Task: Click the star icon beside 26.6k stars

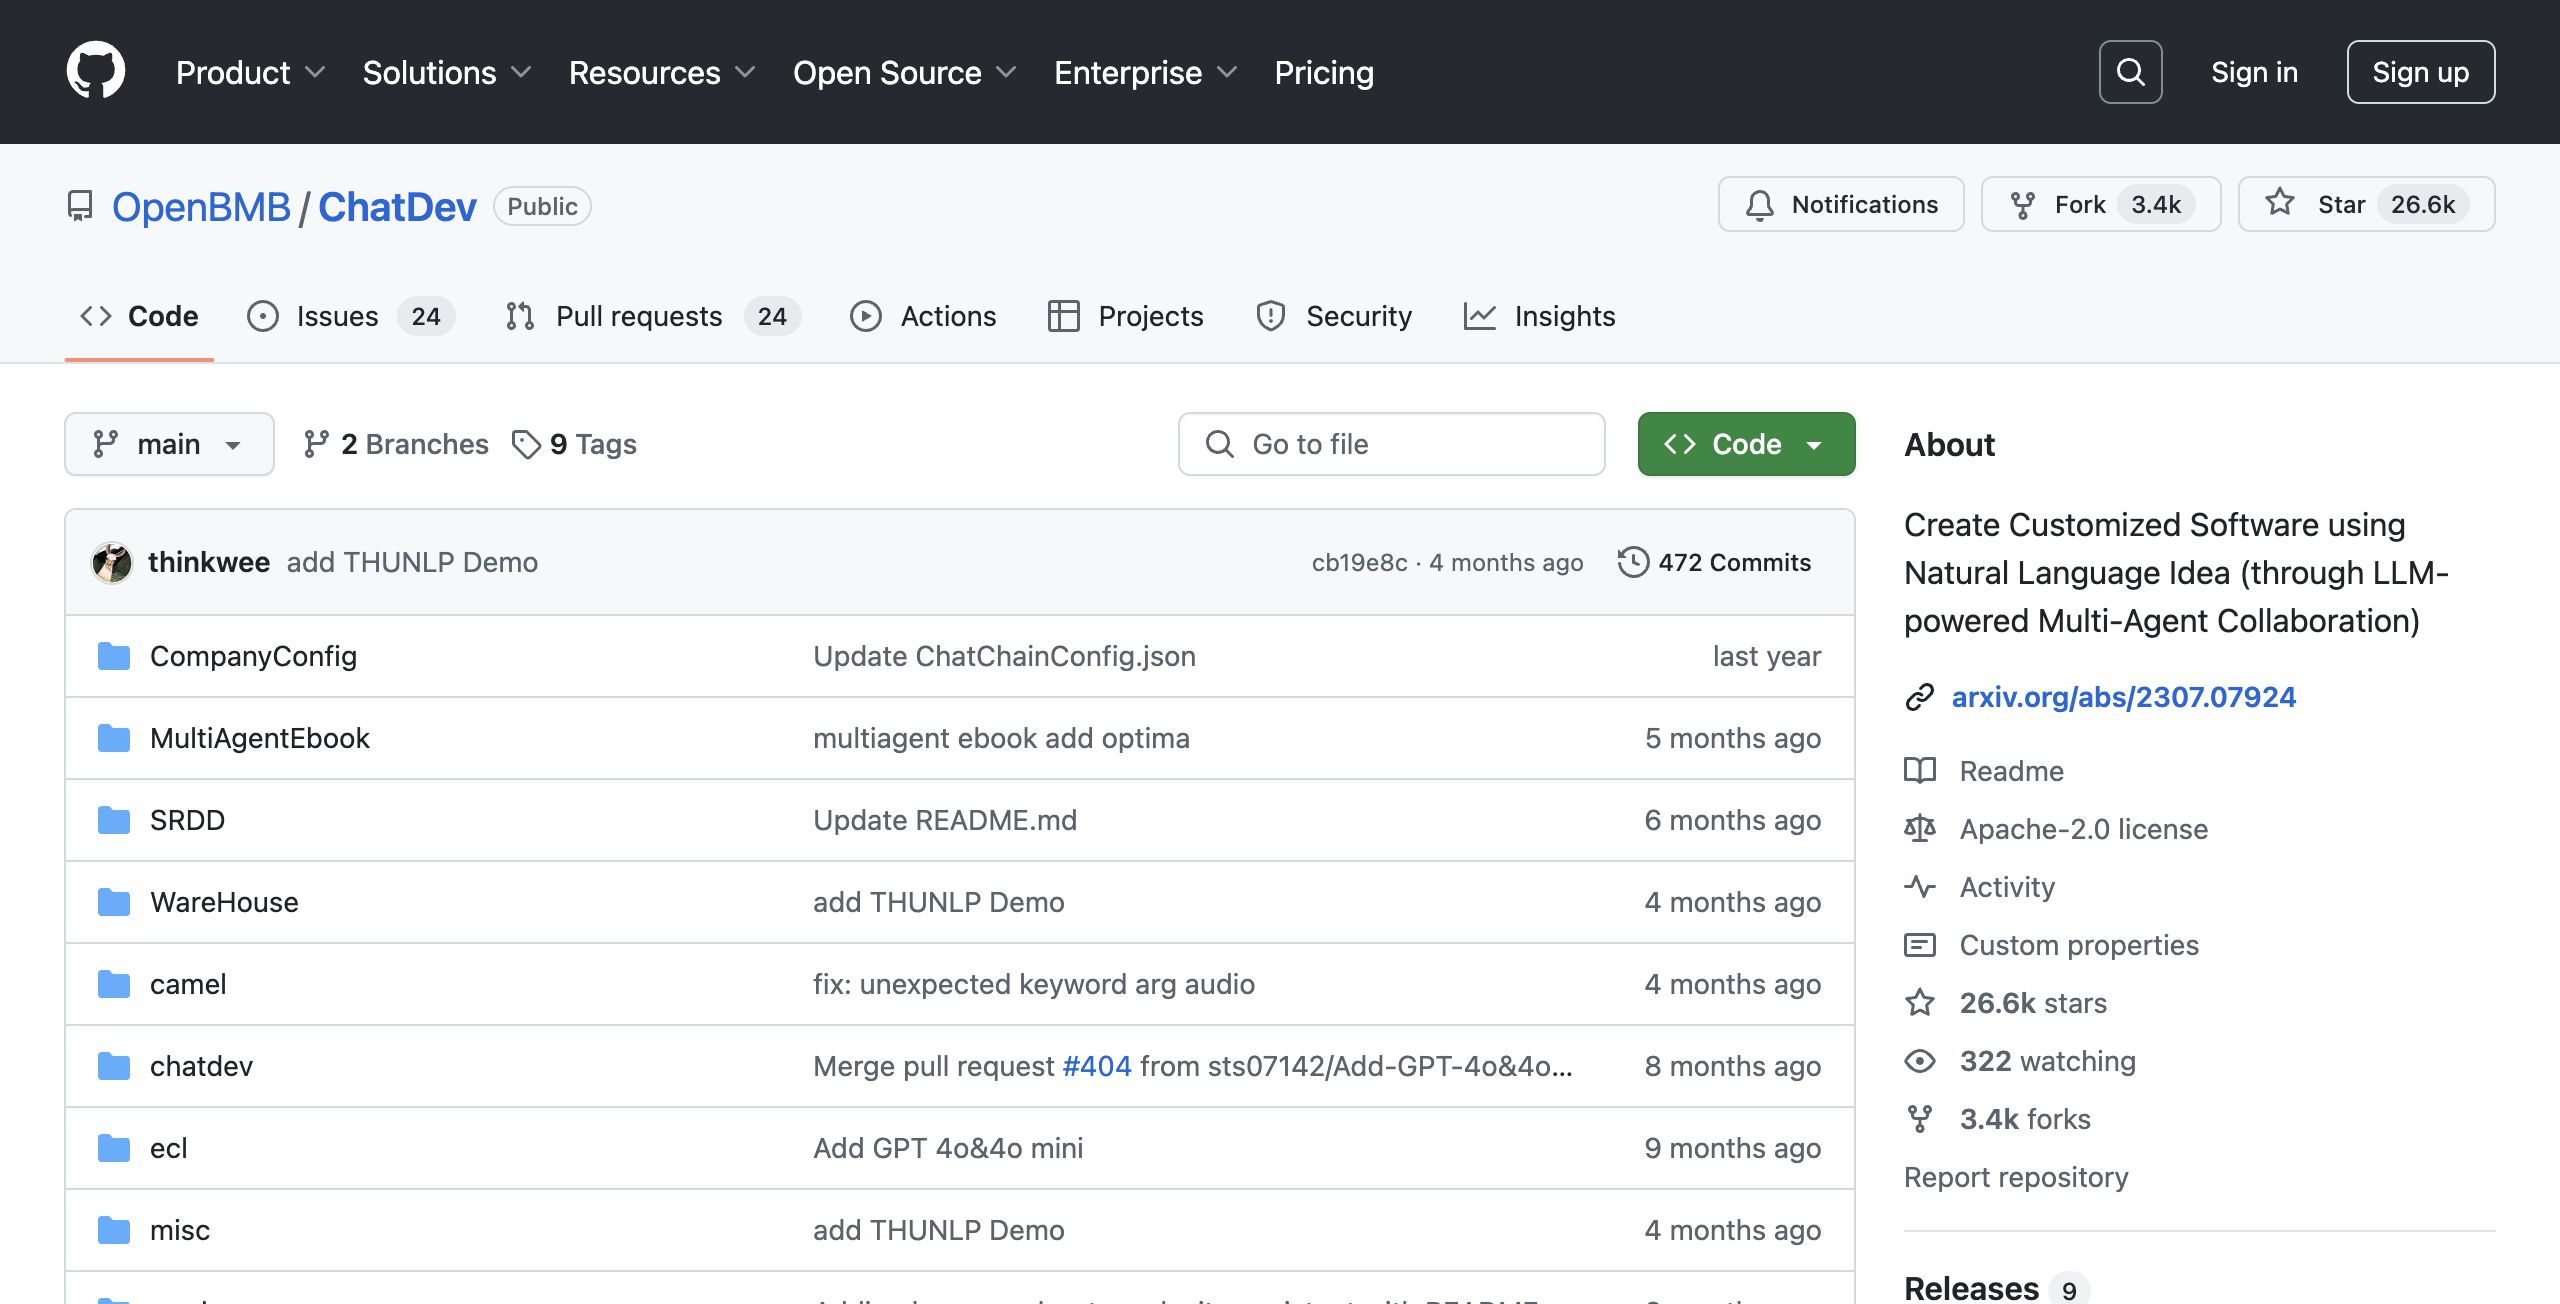Action: pos(1919,1003)
